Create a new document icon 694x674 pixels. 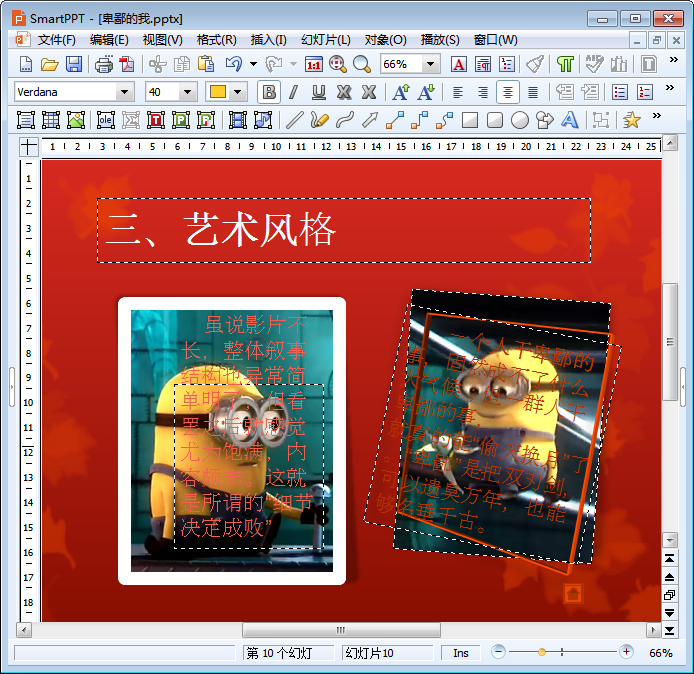pyautogui.click(x=26, y=64)
